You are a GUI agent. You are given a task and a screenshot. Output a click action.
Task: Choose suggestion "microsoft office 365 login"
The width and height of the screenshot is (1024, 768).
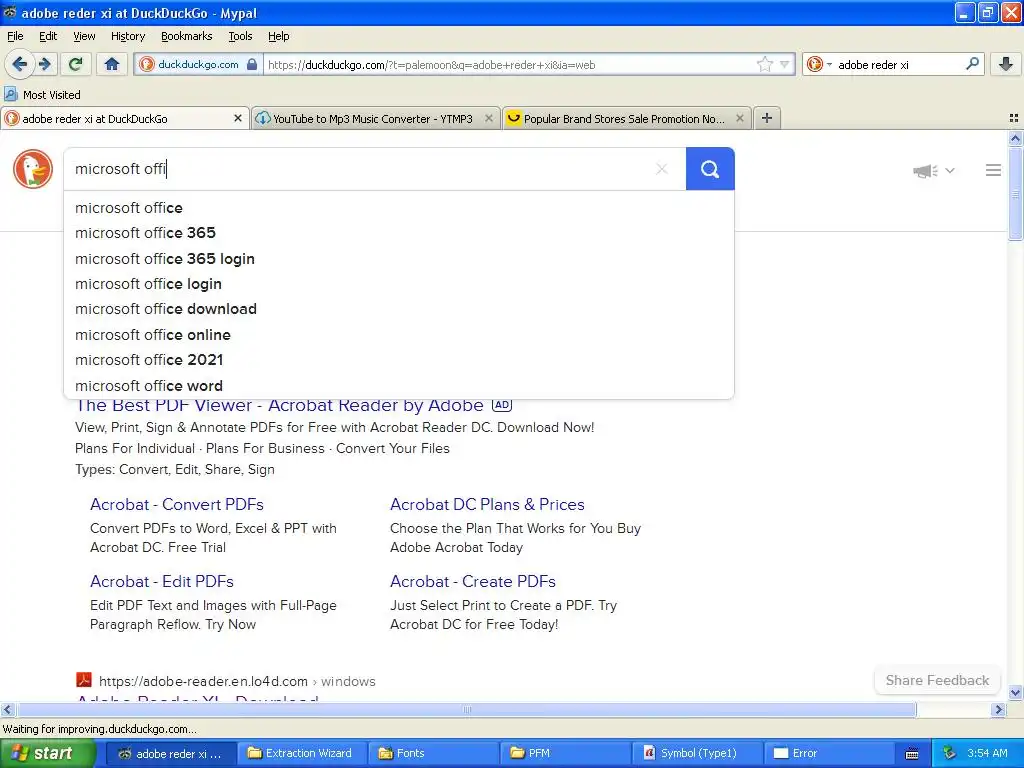tap(398, 259)
